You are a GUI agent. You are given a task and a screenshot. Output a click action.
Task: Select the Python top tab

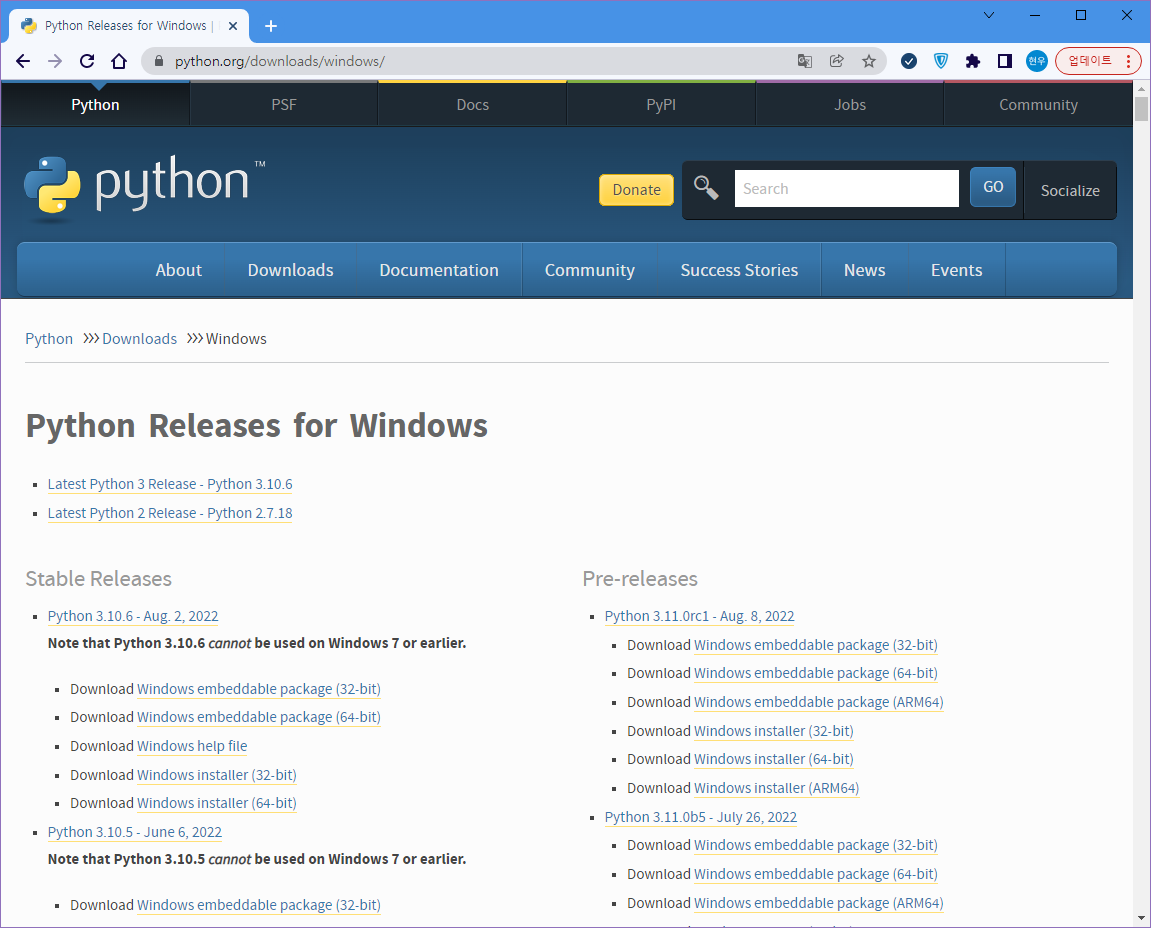click(x=95, y=105)
